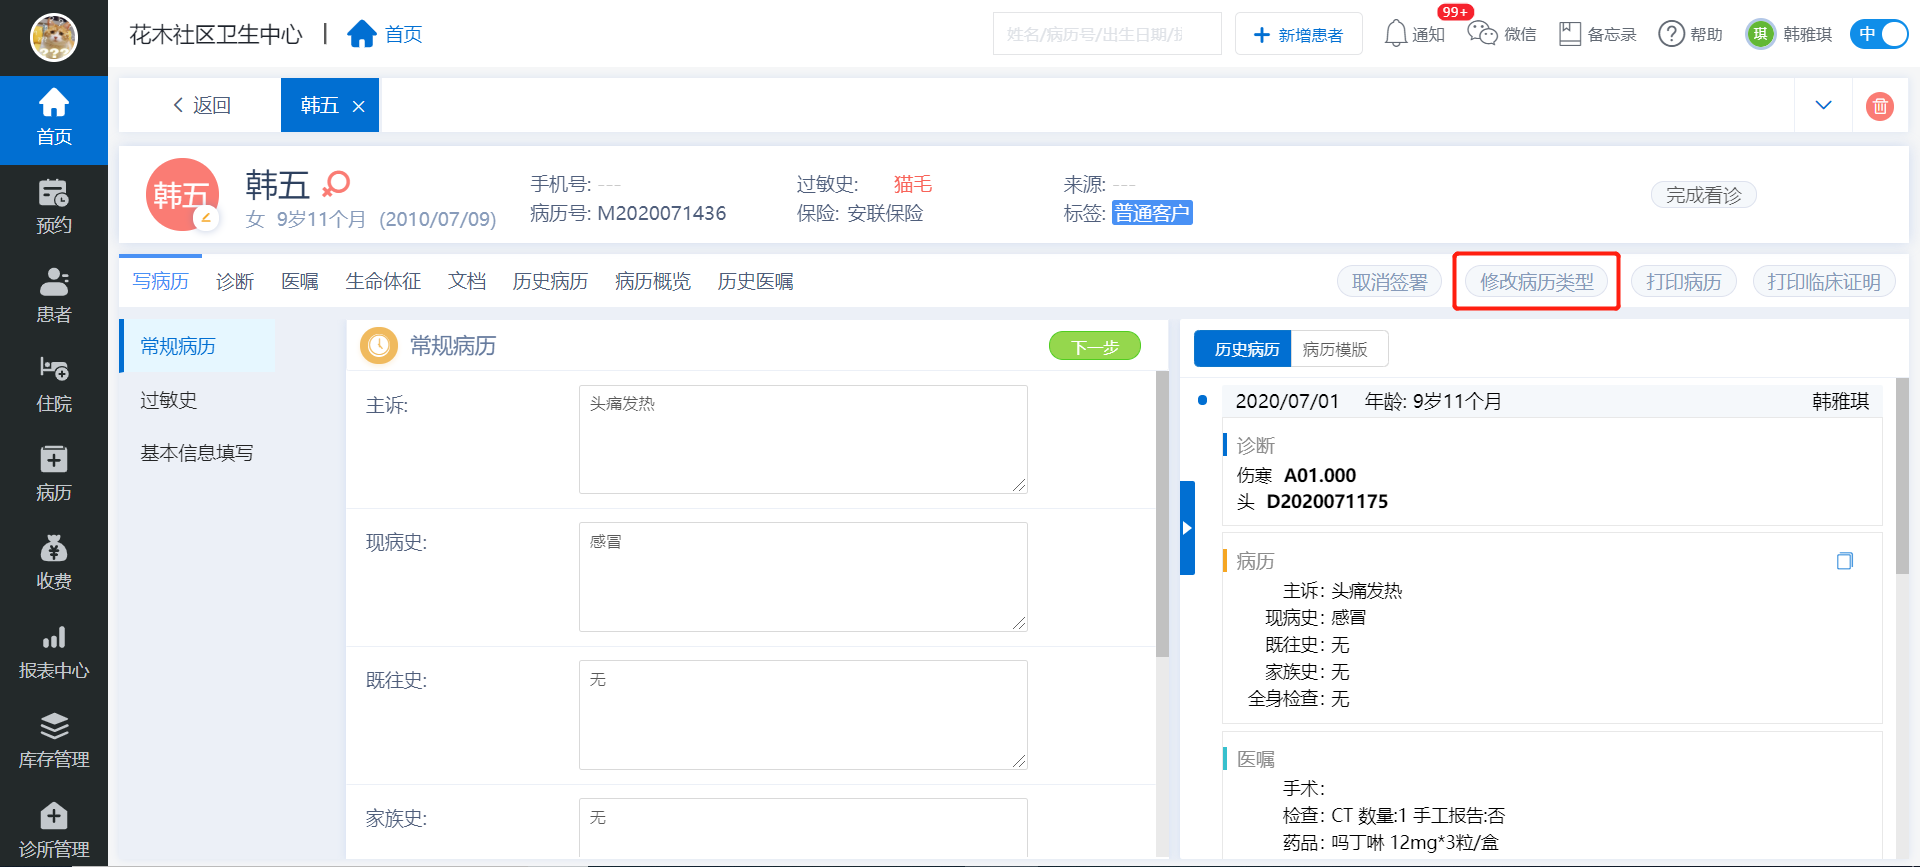Switch to 写病历 tab
Screen dimensions: 1920x867
[x=160, y=281]
